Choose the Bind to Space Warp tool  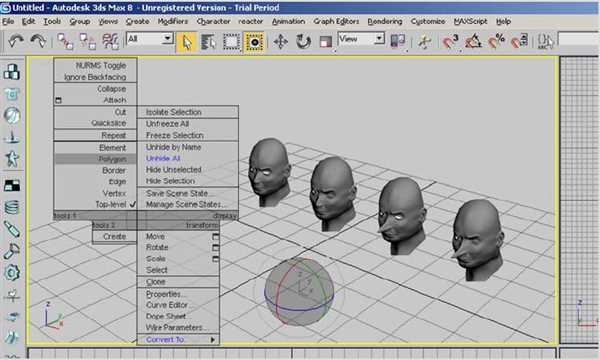pos(110,41)
